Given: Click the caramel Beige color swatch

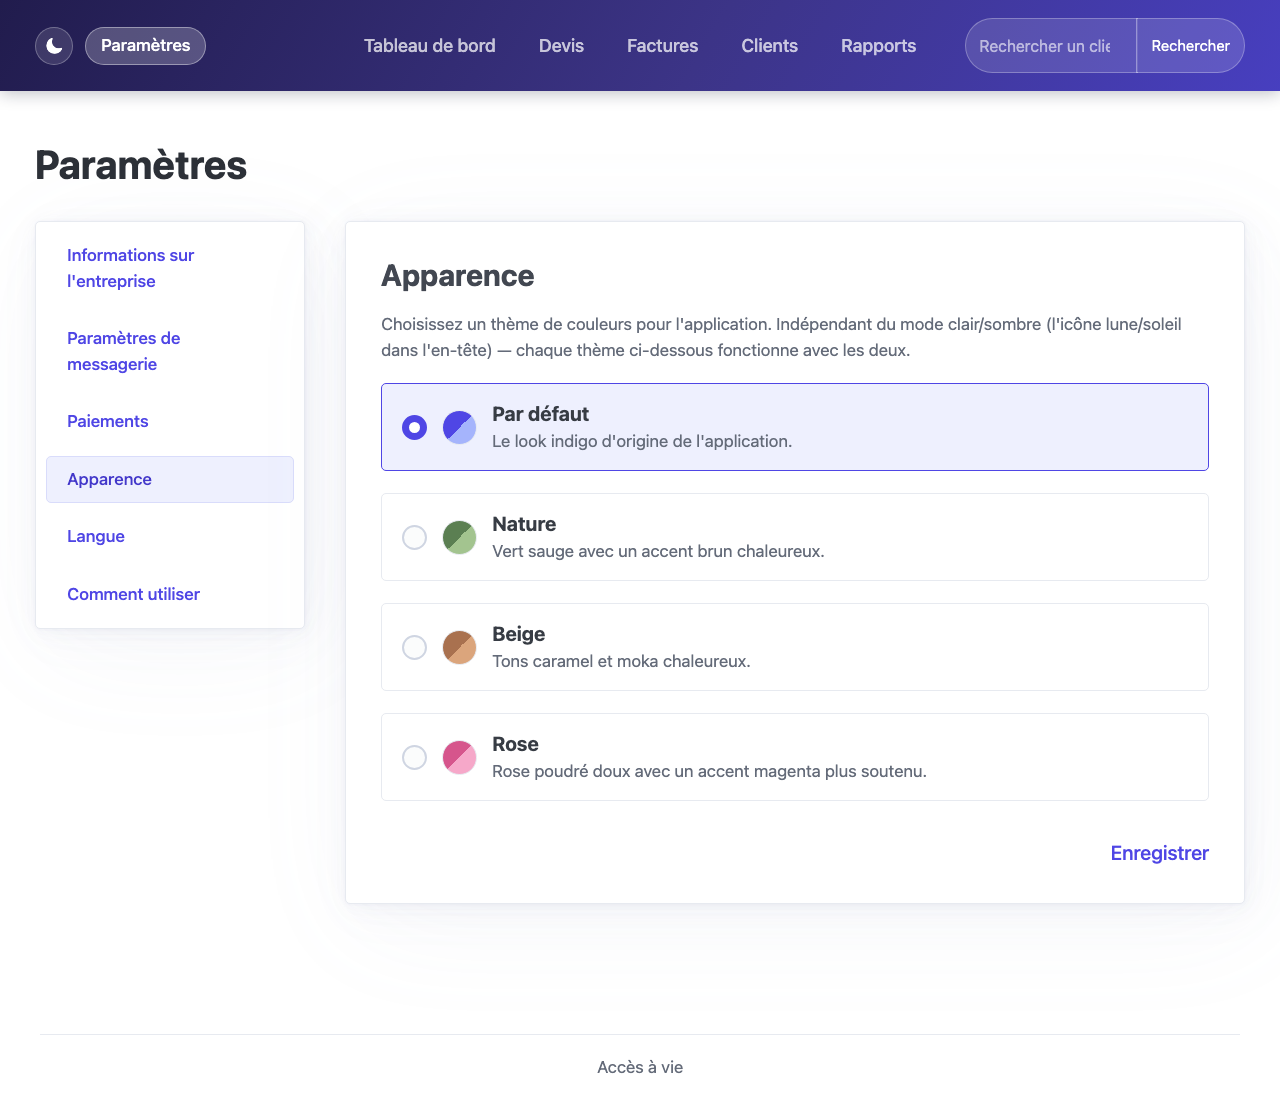Looking at the screenshot, I should point(459,647).
